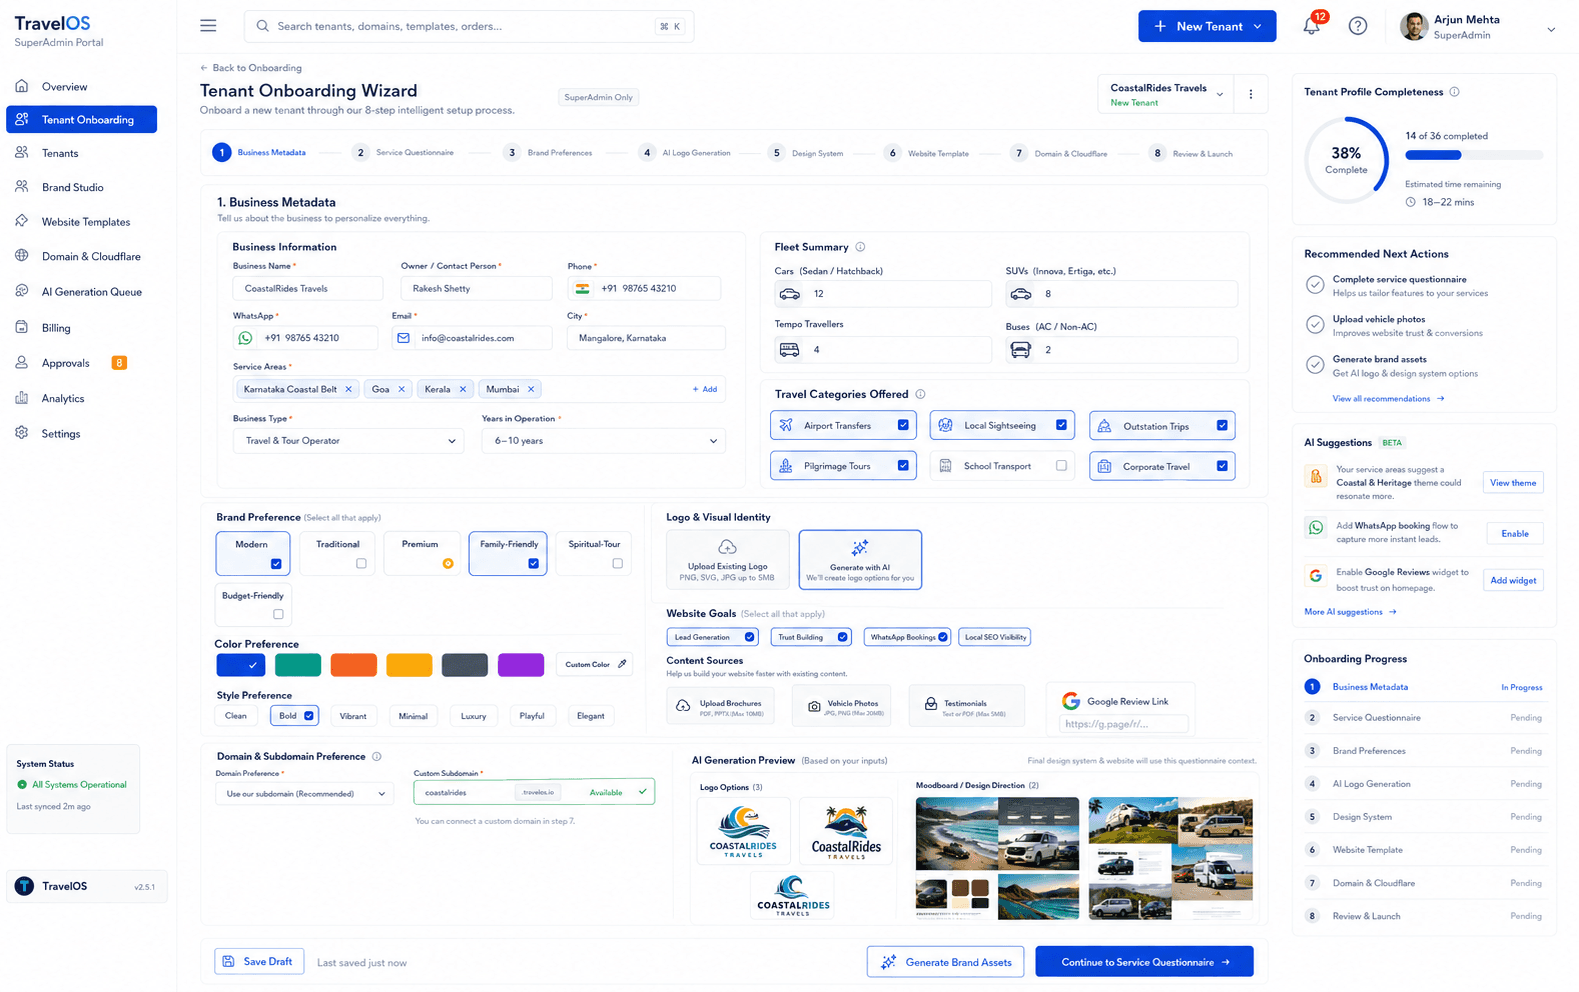Click the Billing sidebar icon

pyautogui.click(x=22, y=327)
